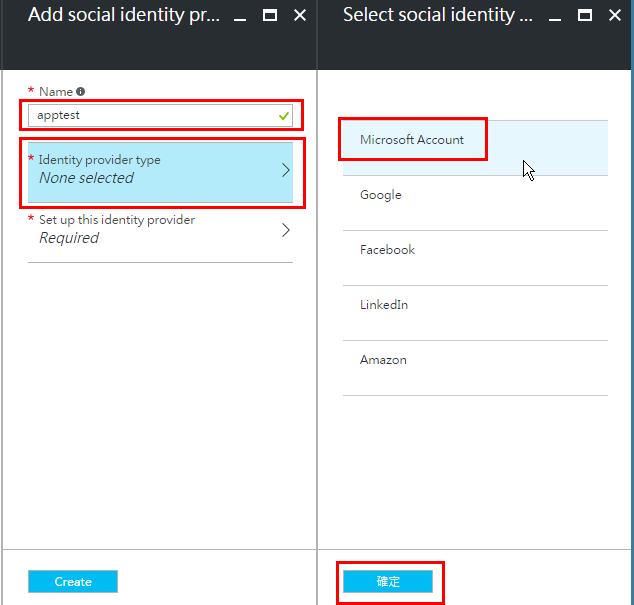Click the green checkmark in Name field

coord(284,116)
